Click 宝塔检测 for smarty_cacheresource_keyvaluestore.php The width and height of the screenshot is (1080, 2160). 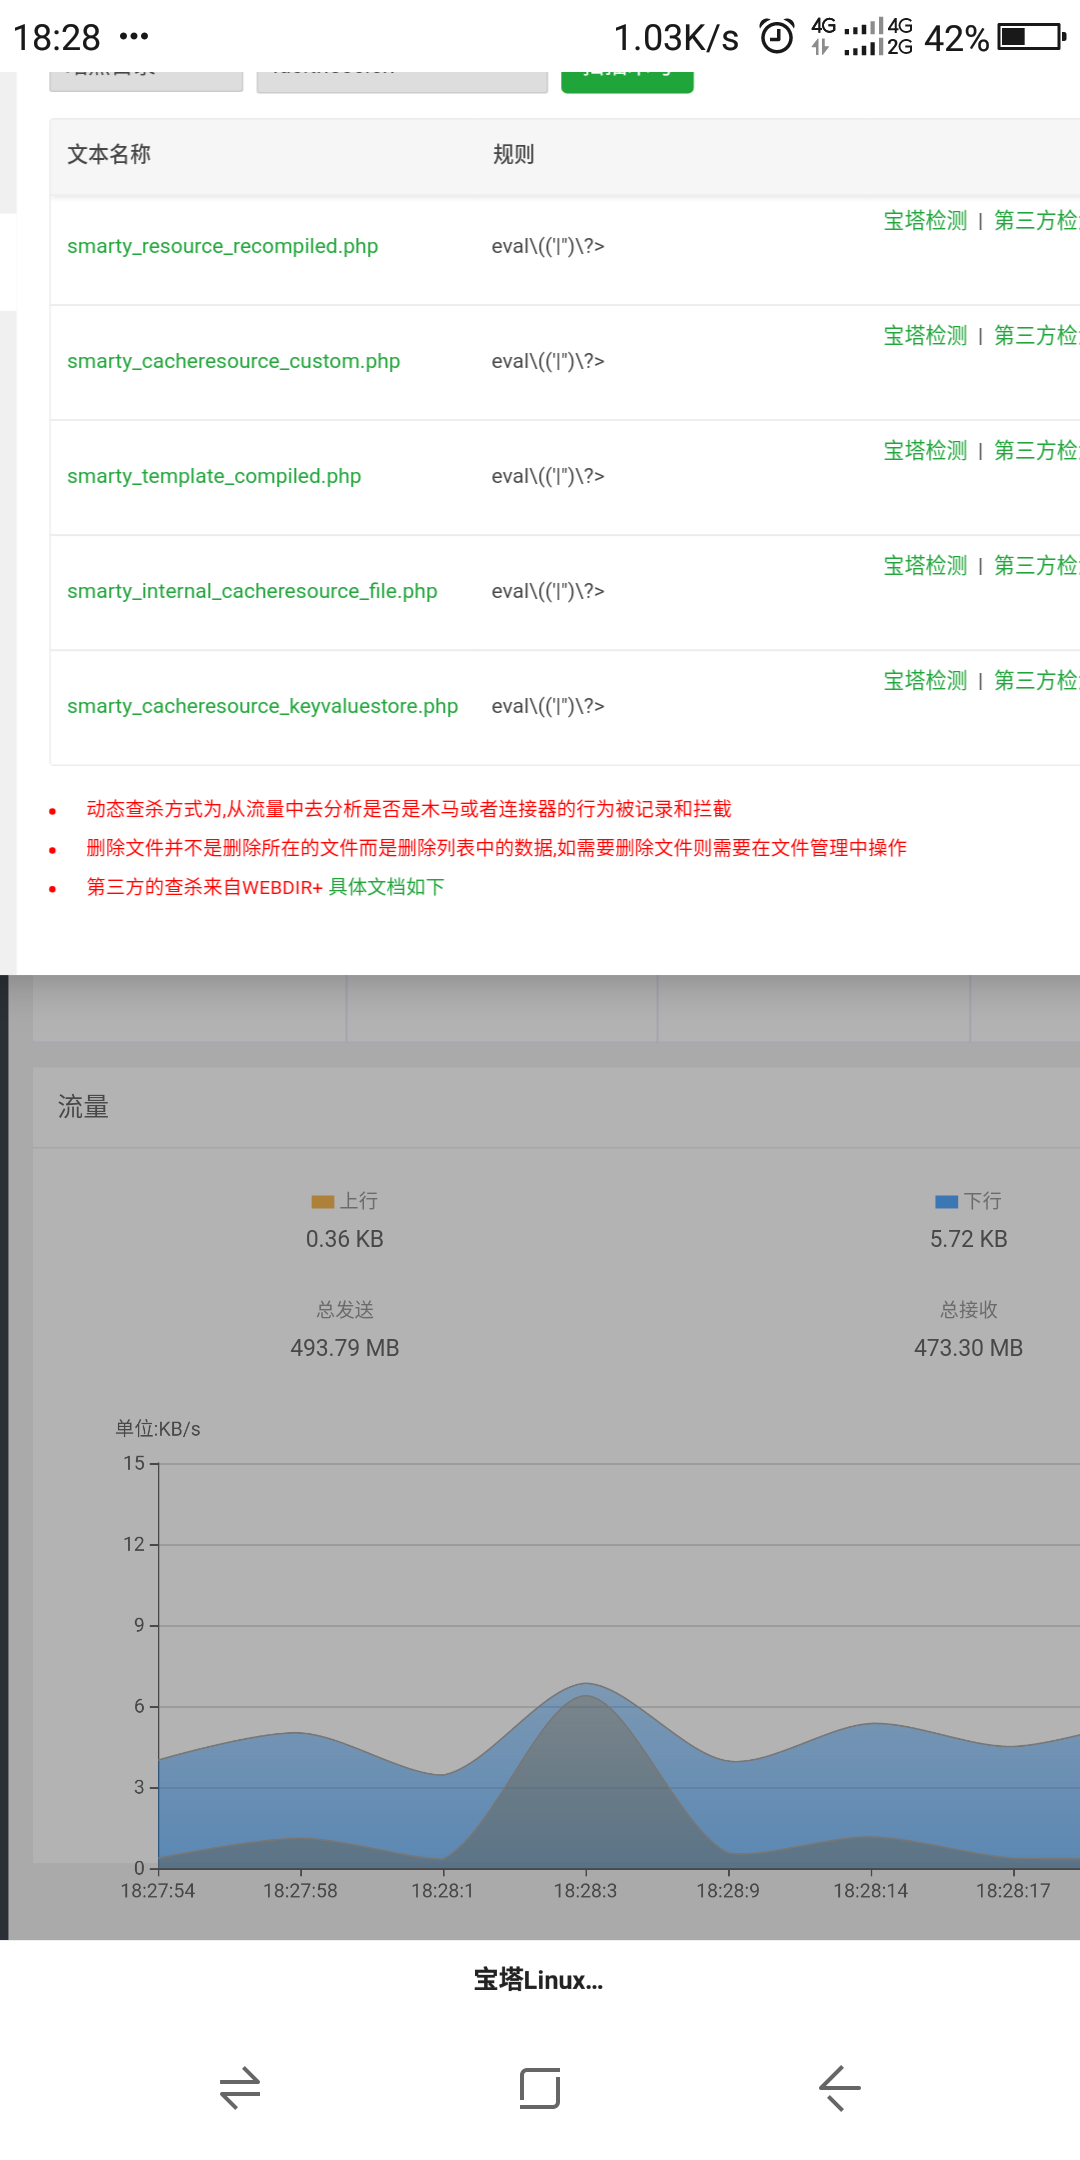pos(925,681)
